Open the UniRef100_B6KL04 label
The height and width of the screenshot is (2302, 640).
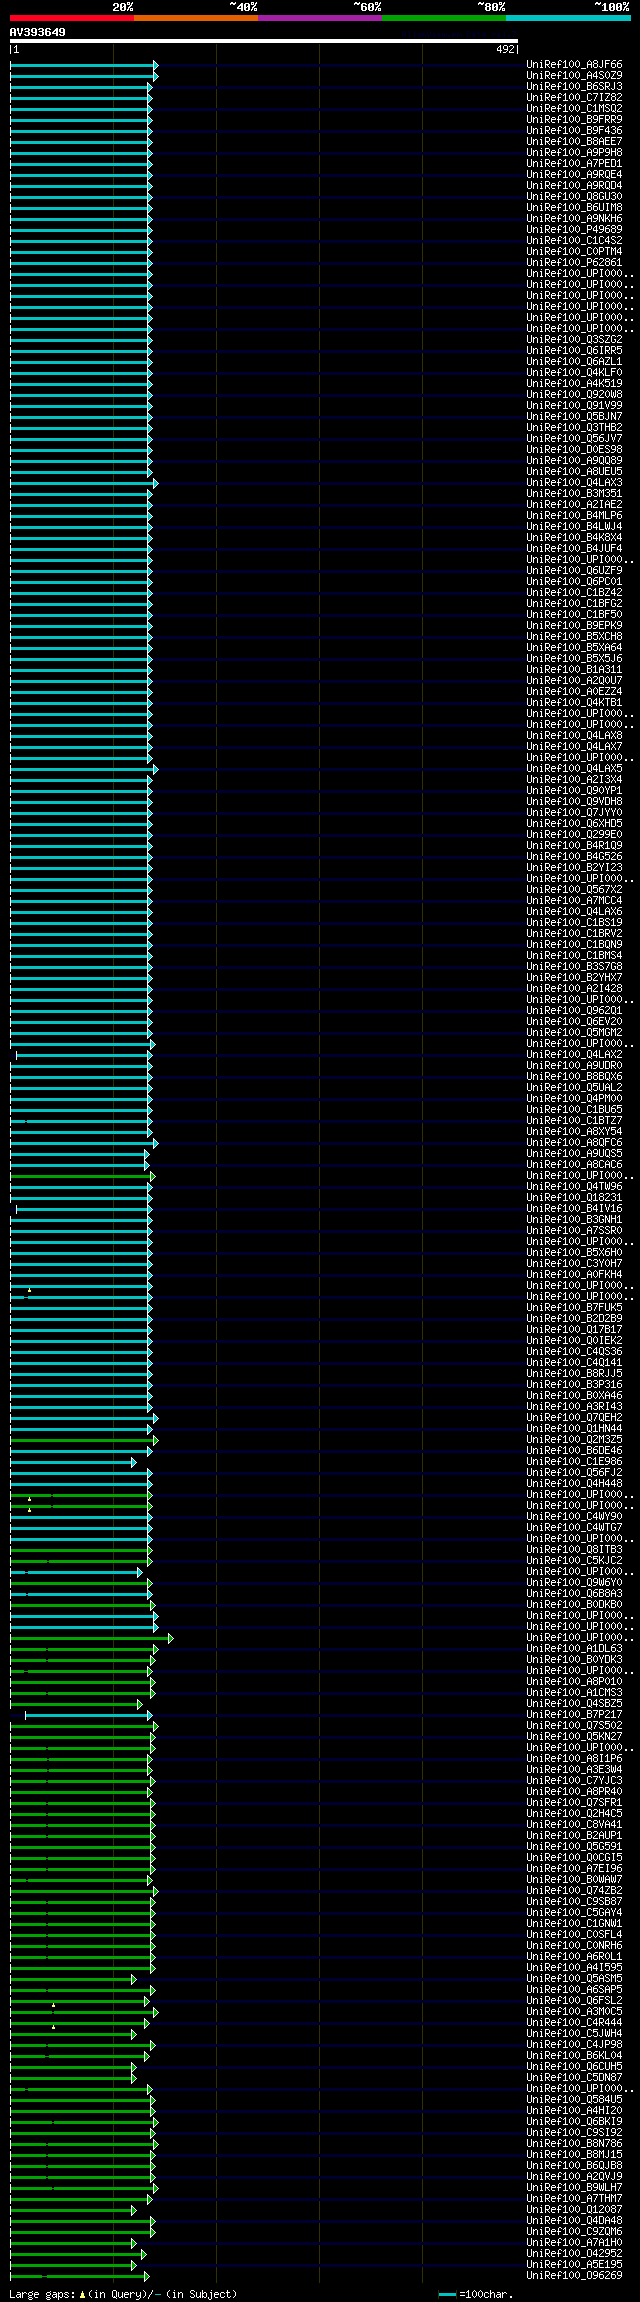(x=574, y=2056)
